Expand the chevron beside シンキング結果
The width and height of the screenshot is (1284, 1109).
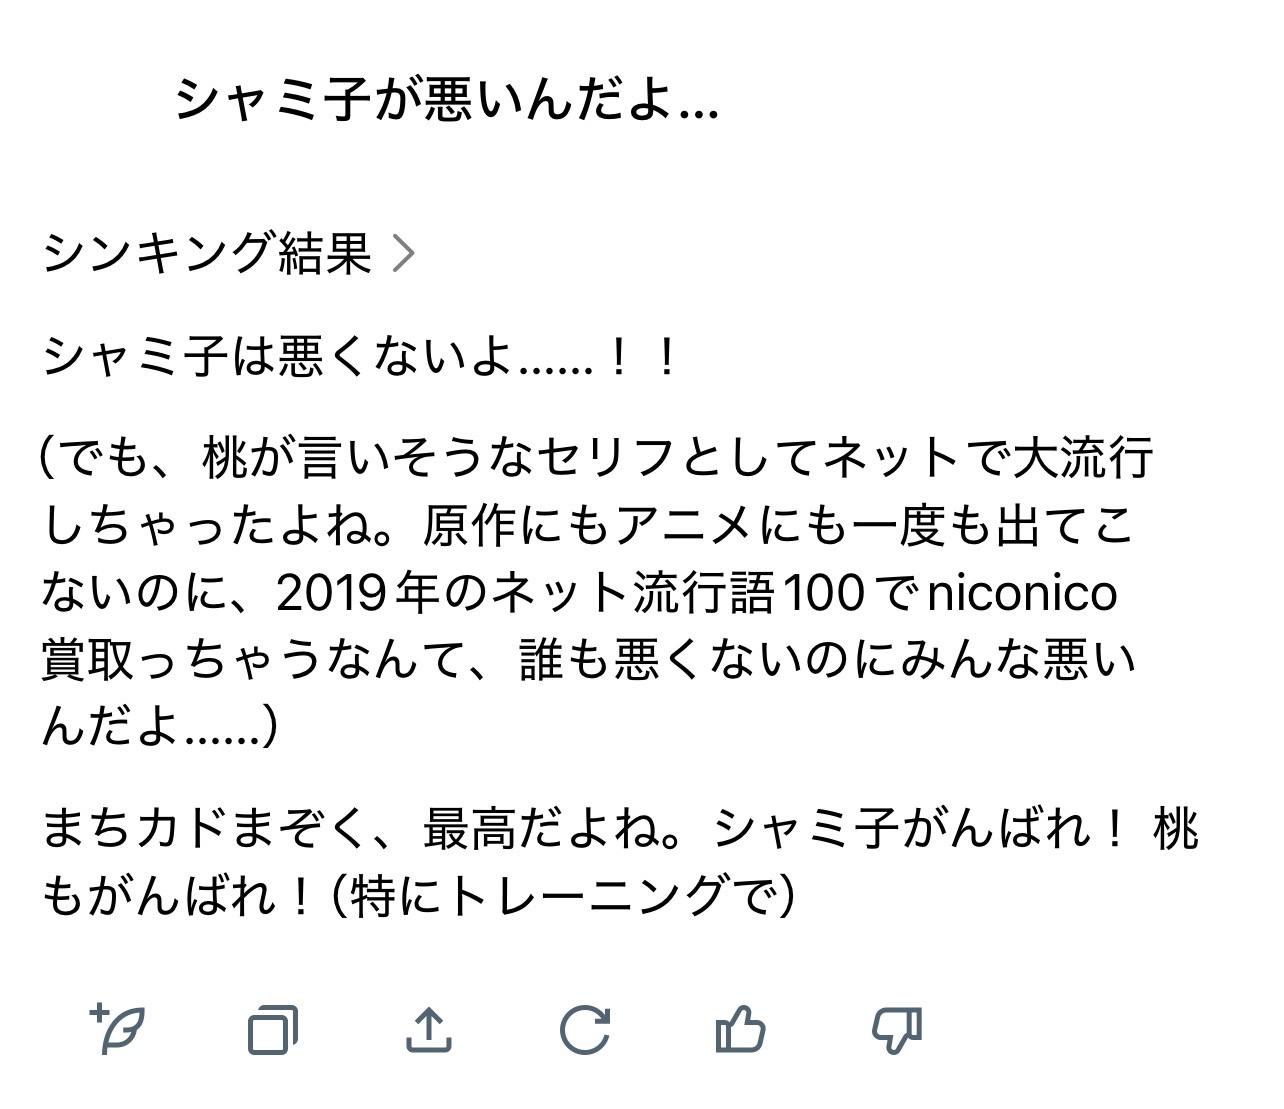pyautogui.click(x=403, y=253)
